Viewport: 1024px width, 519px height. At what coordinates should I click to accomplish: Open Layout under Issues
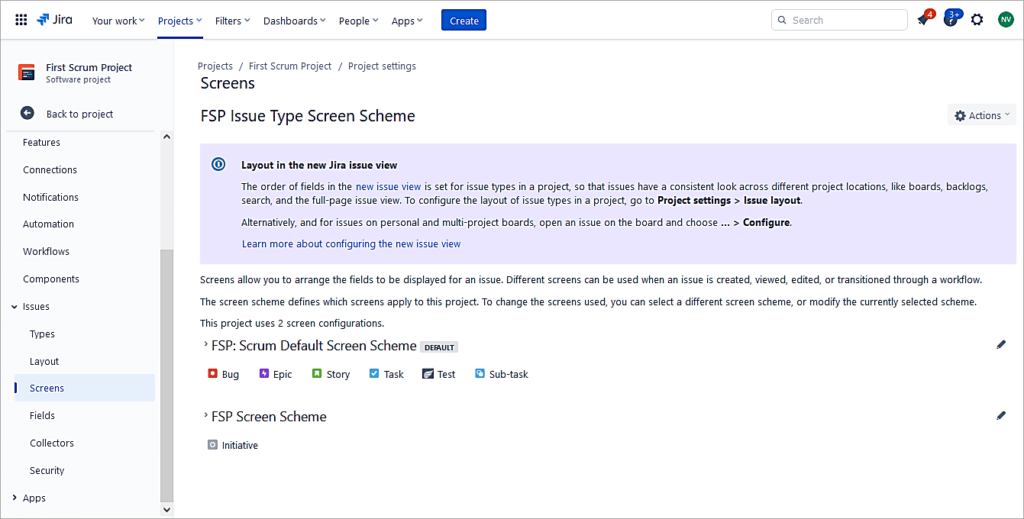44,361
